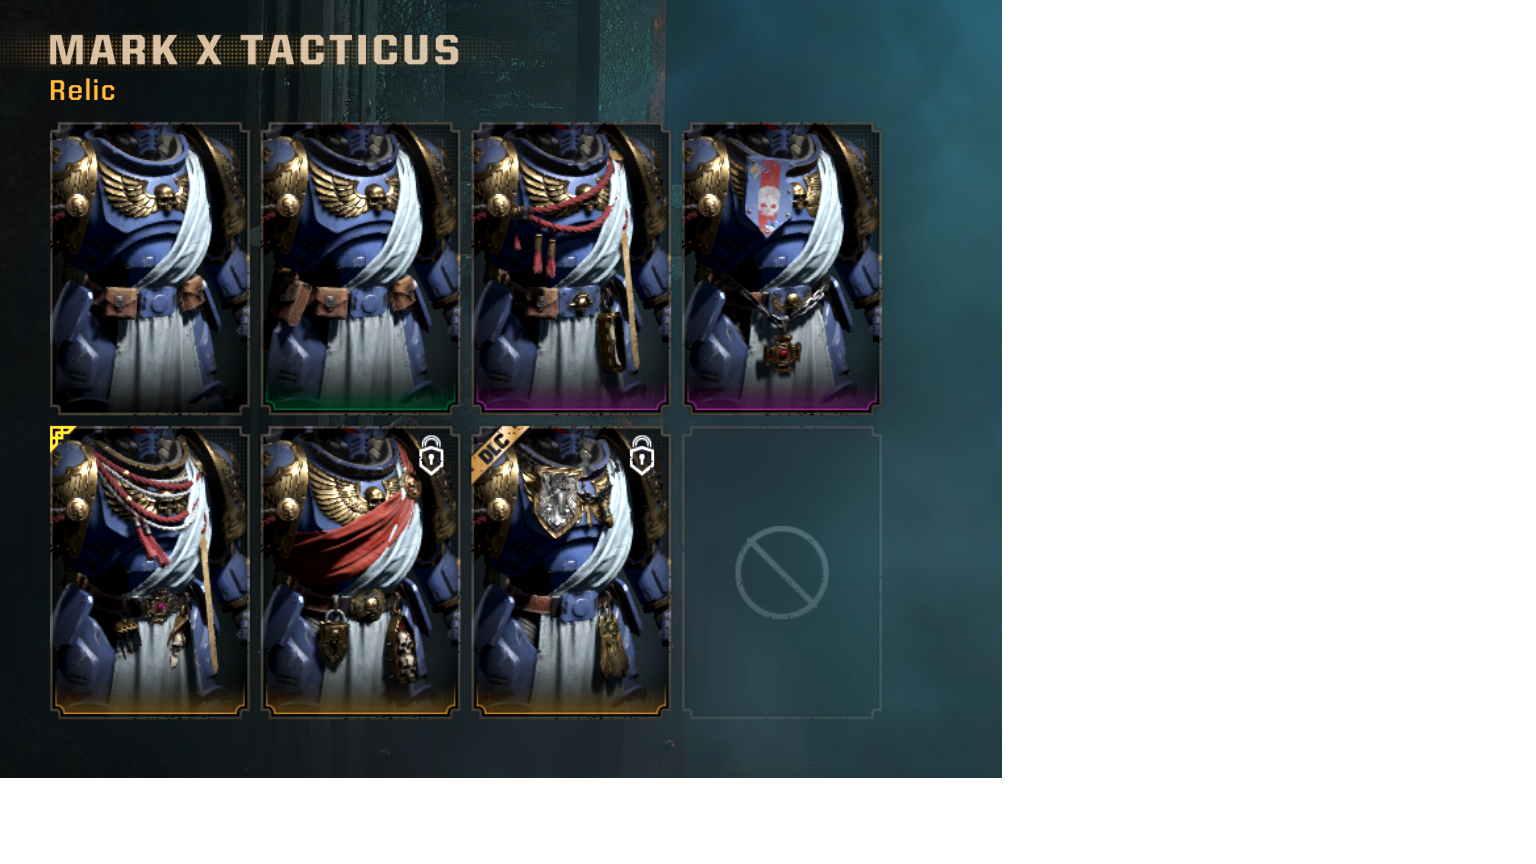Choose the locked chest with red sash
Screen dimensions: 1536x864
click(360, 572)
